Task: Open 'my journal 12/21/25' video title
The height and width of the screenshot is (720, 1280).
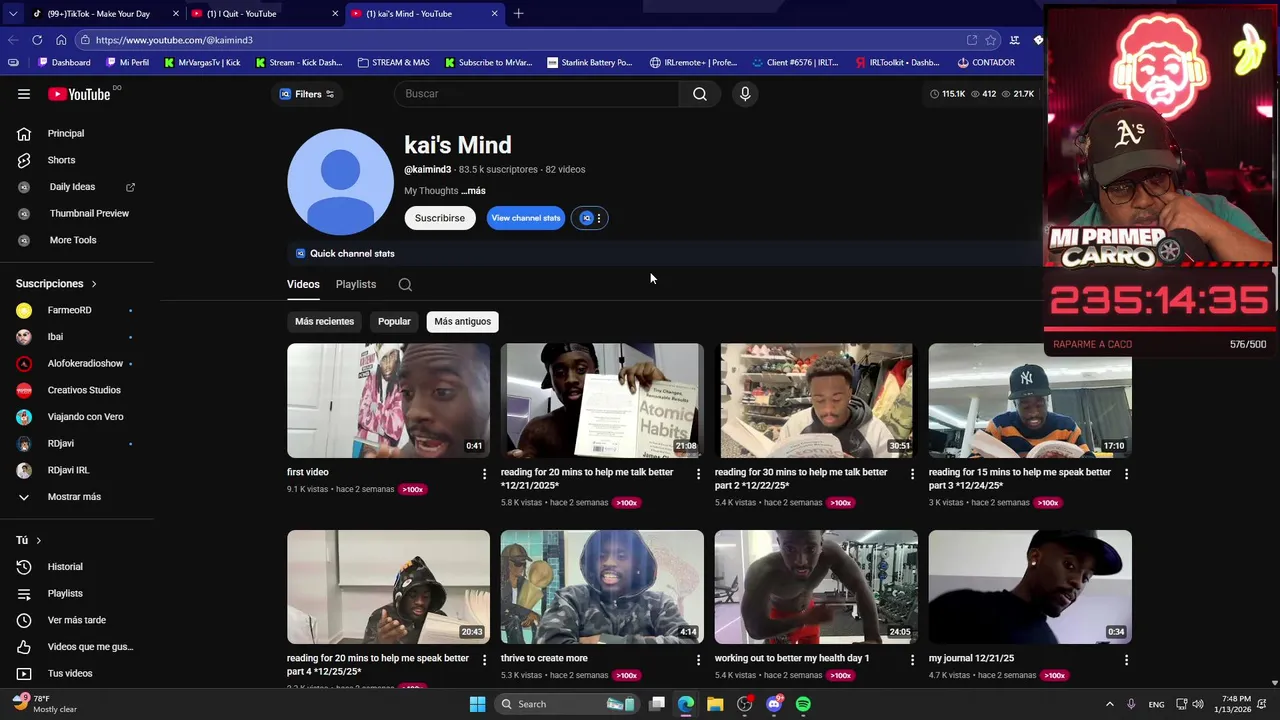Action: pyautogui.click(x=971, y=659)
